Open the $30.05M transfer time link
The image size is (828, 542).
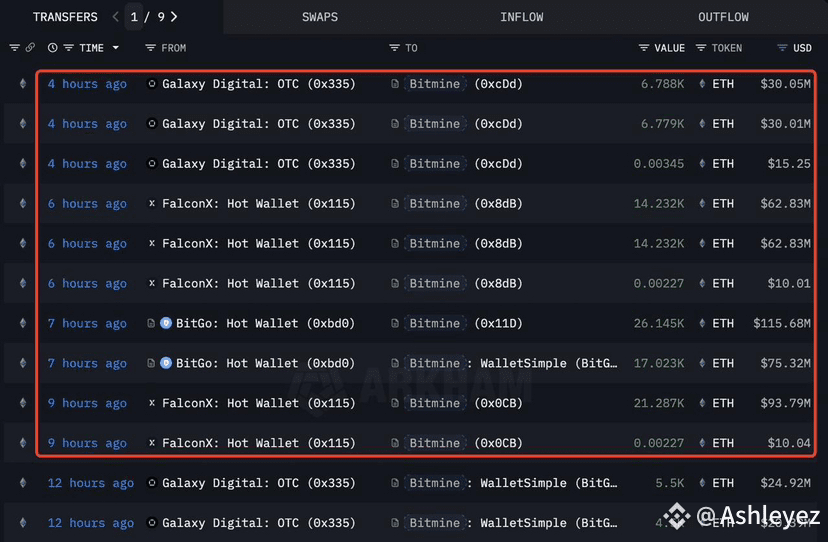click(x=87, y=84)
